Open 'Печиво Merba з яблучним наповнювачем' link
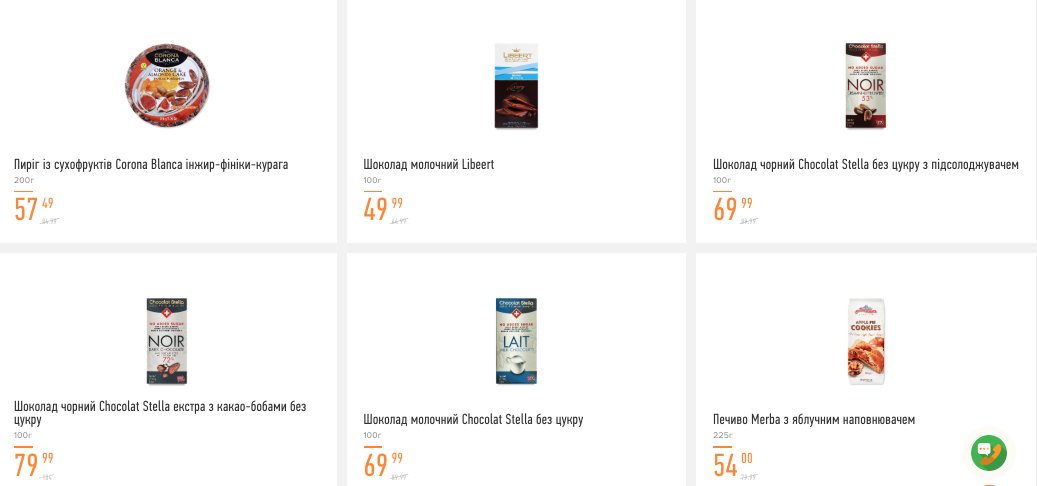This screenshot has height=486, width=1037. (x=813, y=419)
